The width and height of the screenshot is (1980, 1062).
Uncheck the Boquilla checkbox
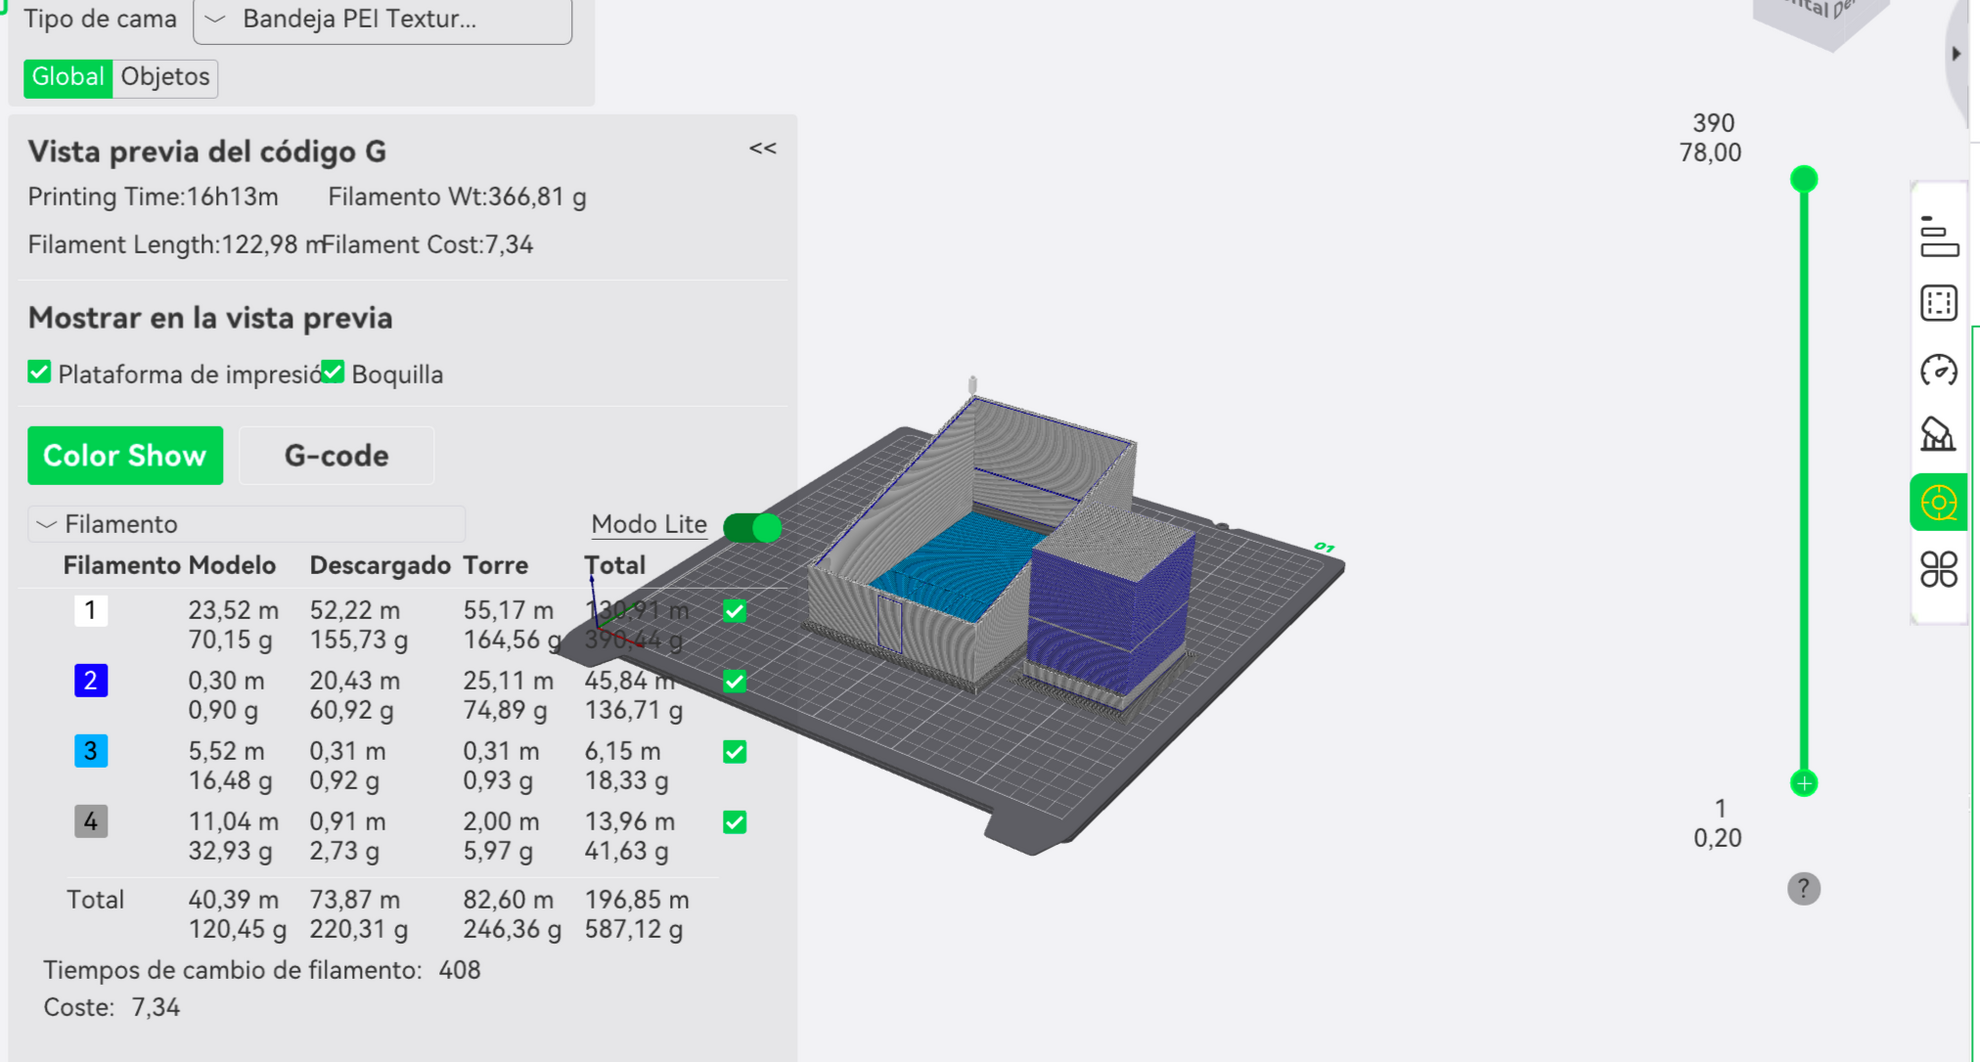[333, 373]
